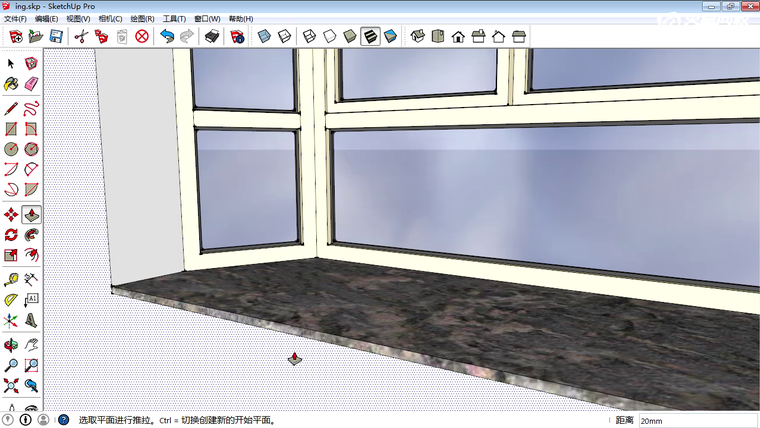
Task: Click the red Undo arrow
Action: click(167, 37)
